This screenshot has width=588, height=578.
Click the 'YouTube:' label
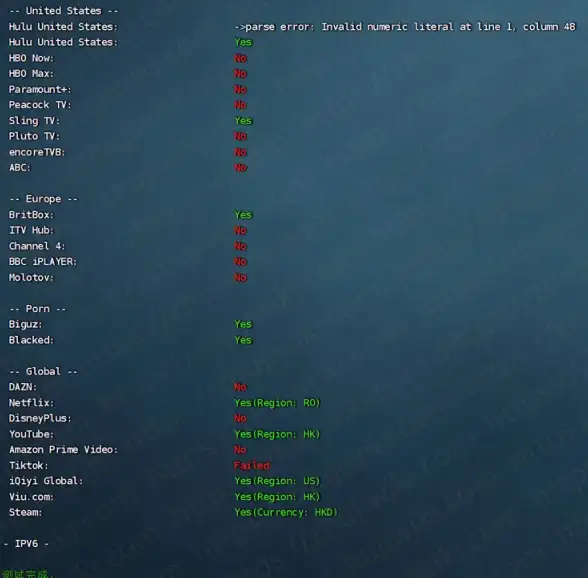32,434
